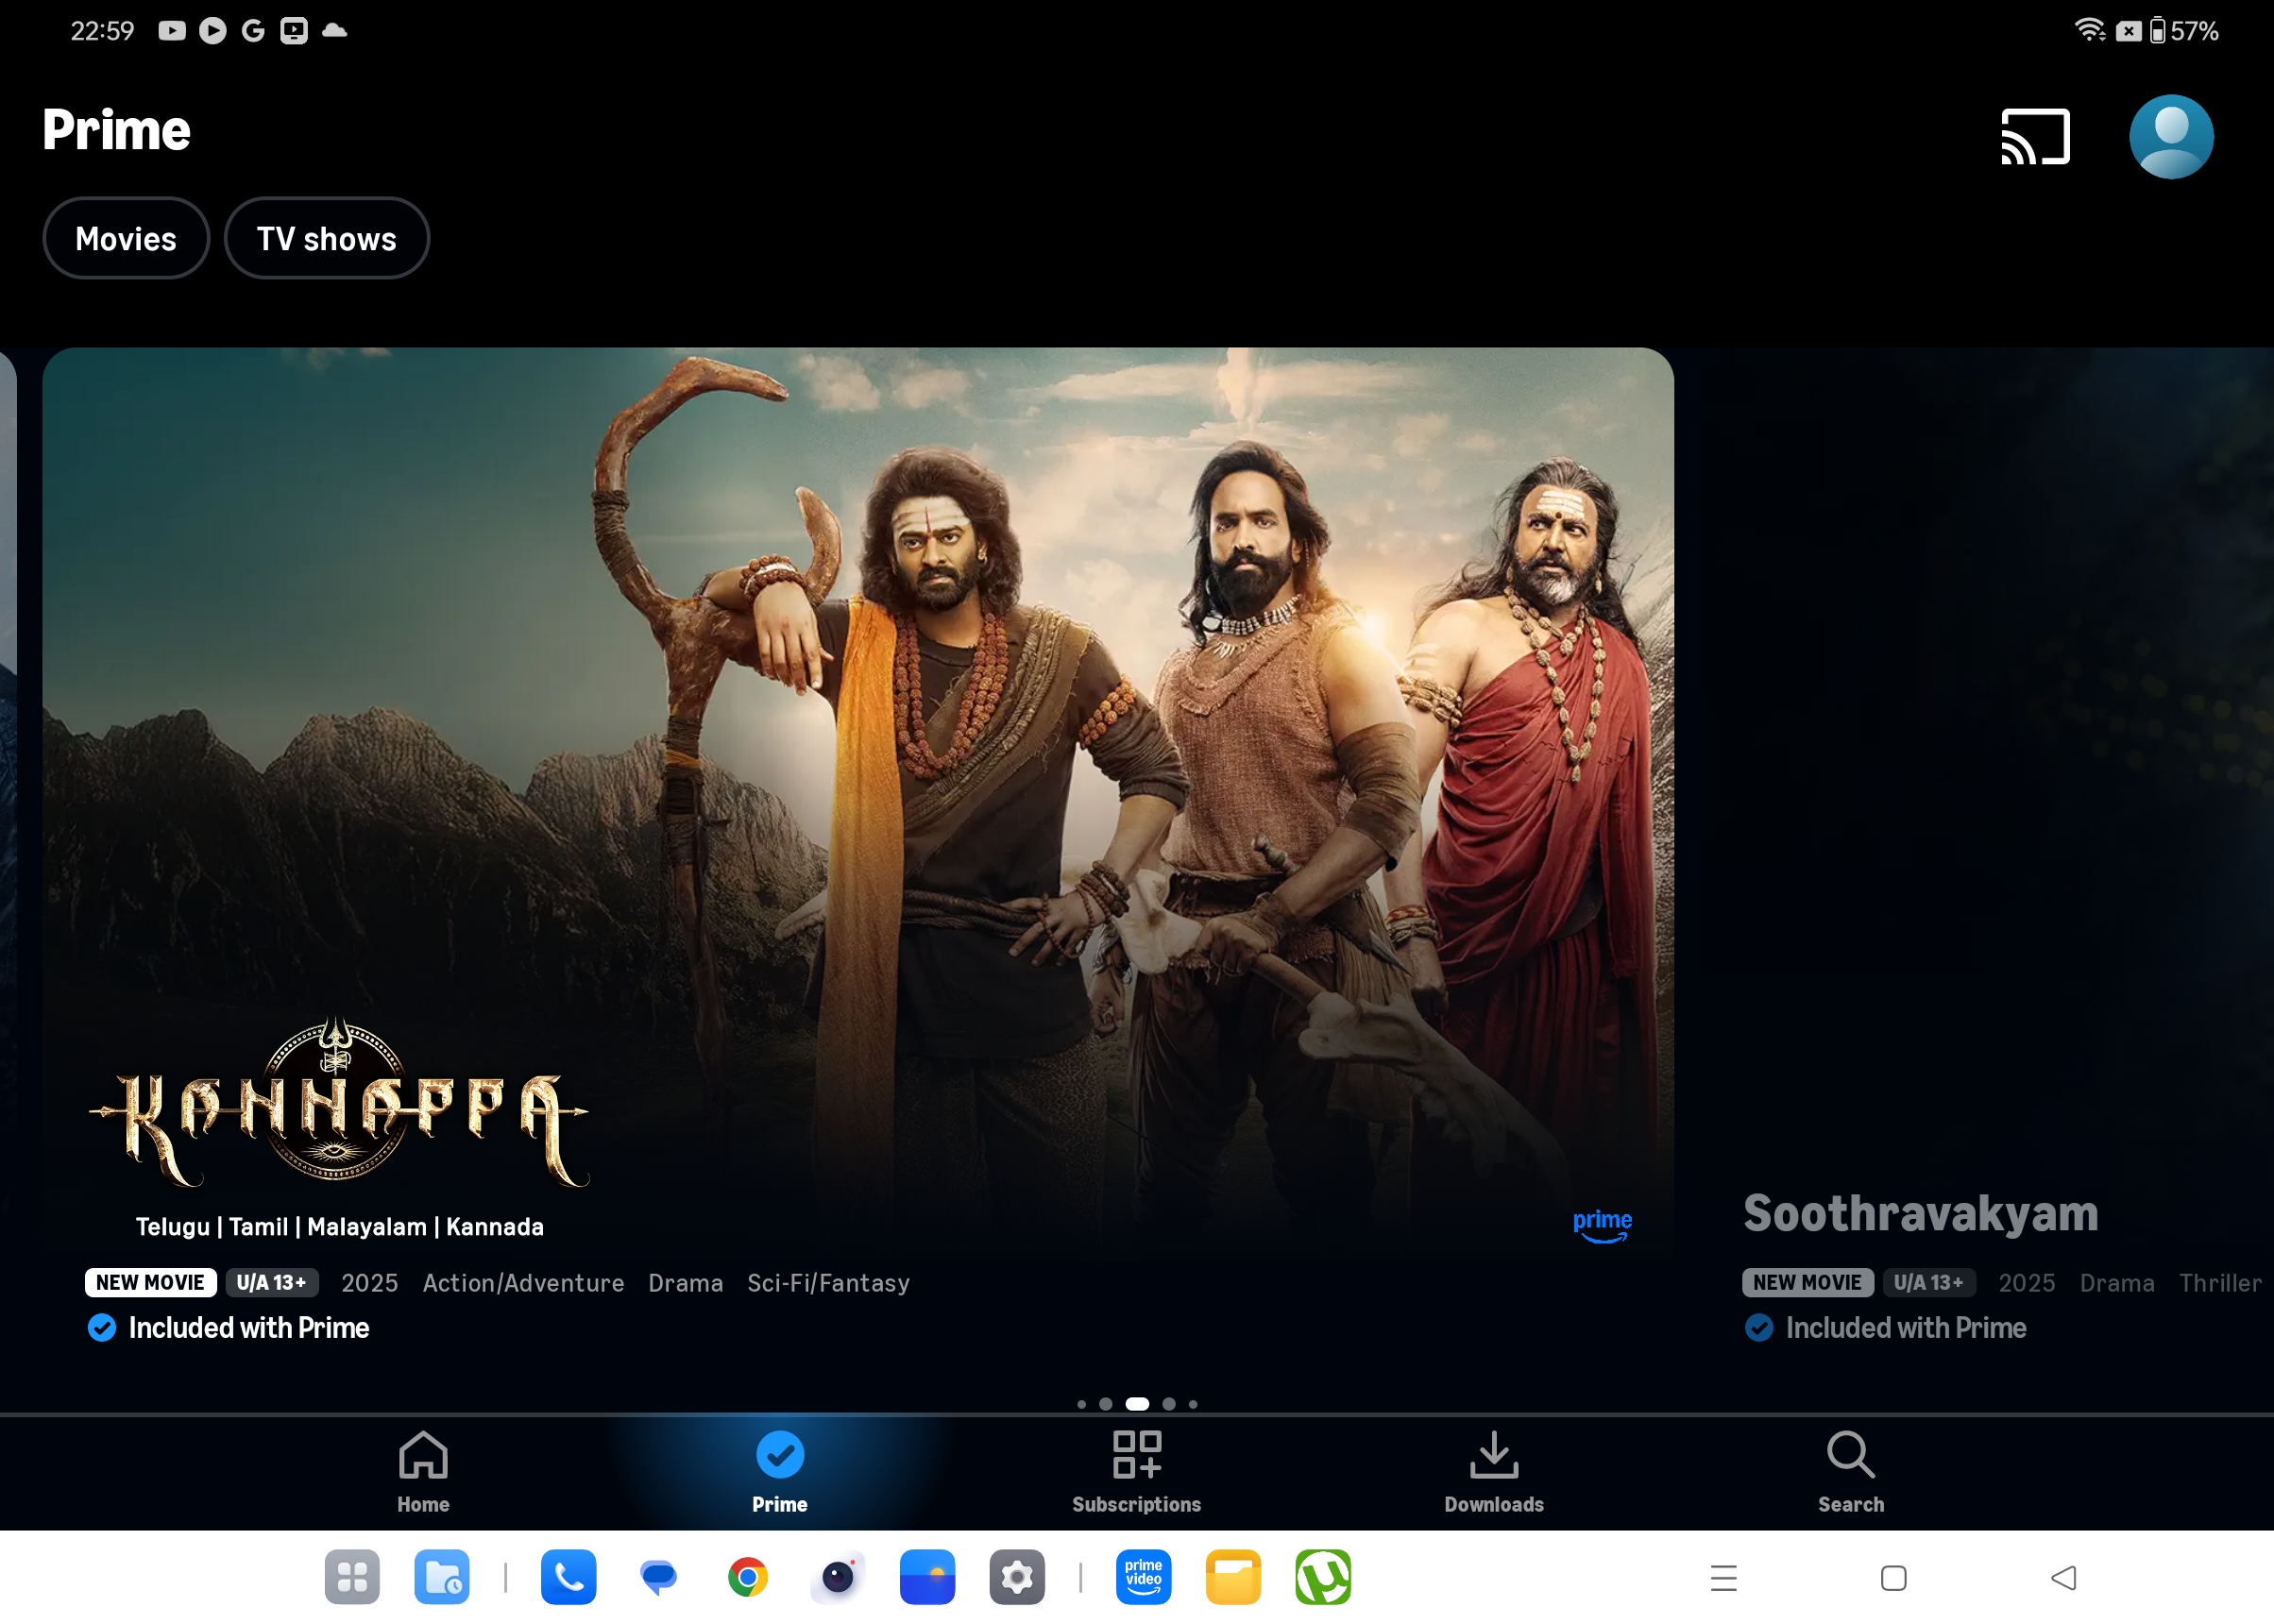The image size is (2274, 1624).
Task: Click Kannappa's "Included with Prime" label
Action: click(x=249, y=1328)
